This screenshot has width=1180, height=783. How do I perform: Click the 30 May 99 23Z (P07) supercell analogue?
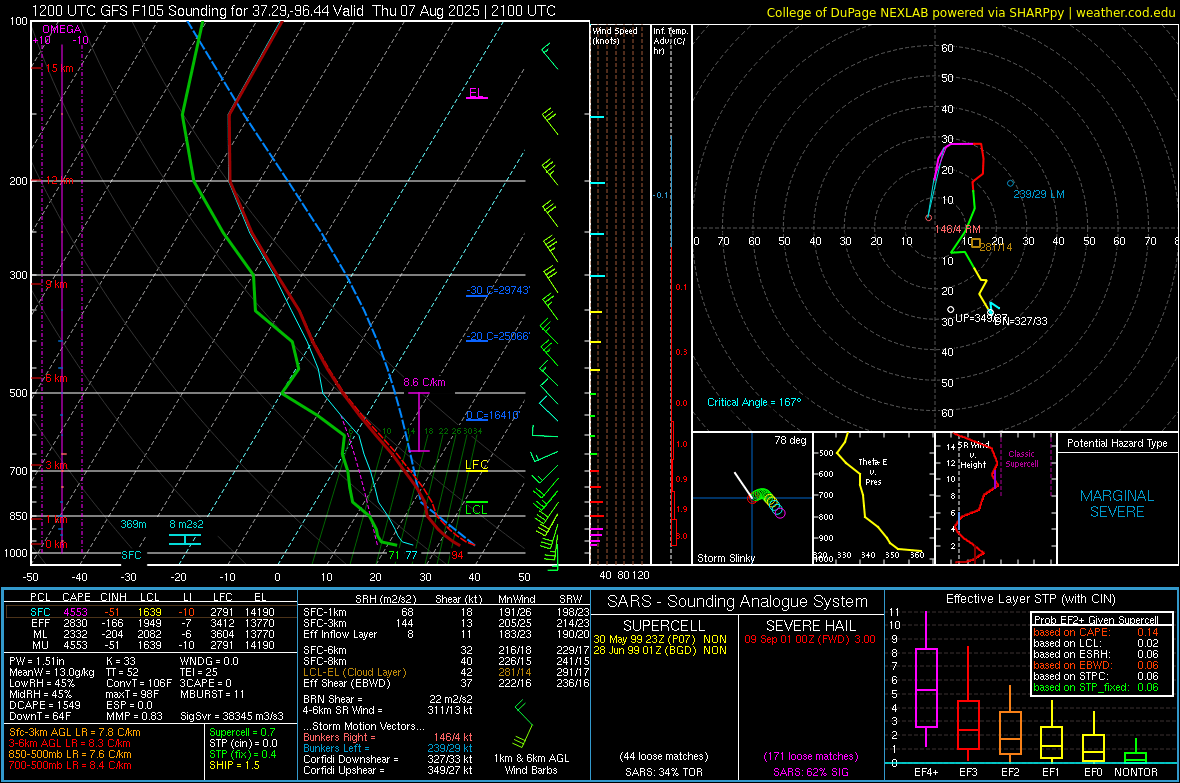pos(660,639)
